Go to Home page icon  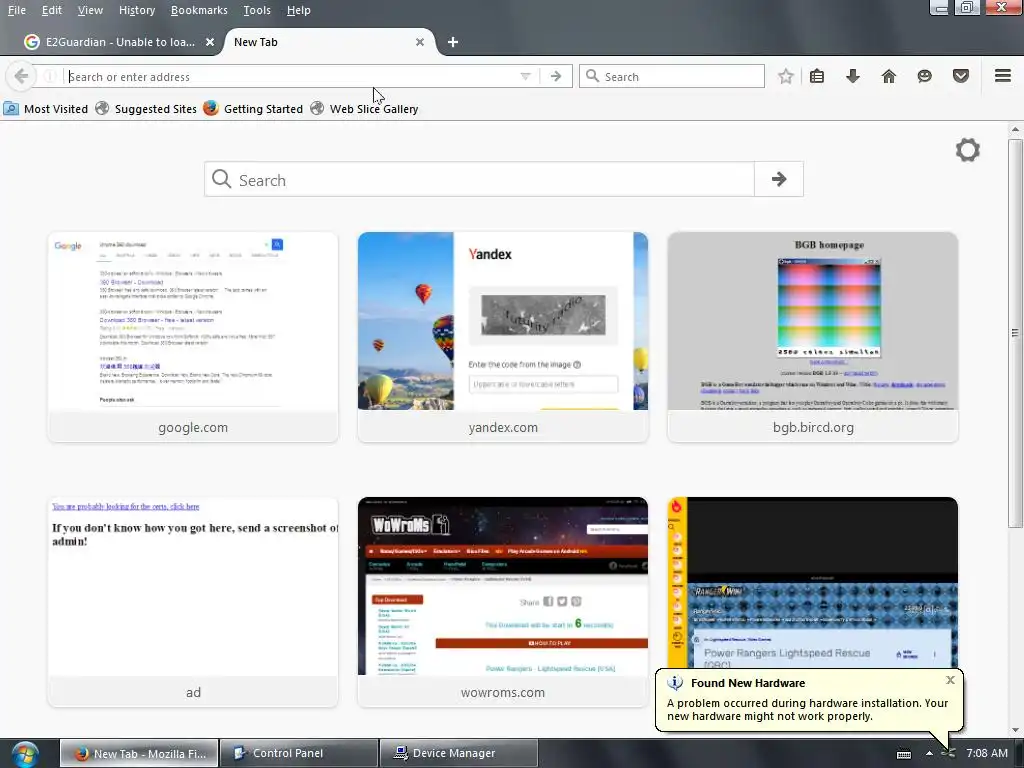(889, 76)
